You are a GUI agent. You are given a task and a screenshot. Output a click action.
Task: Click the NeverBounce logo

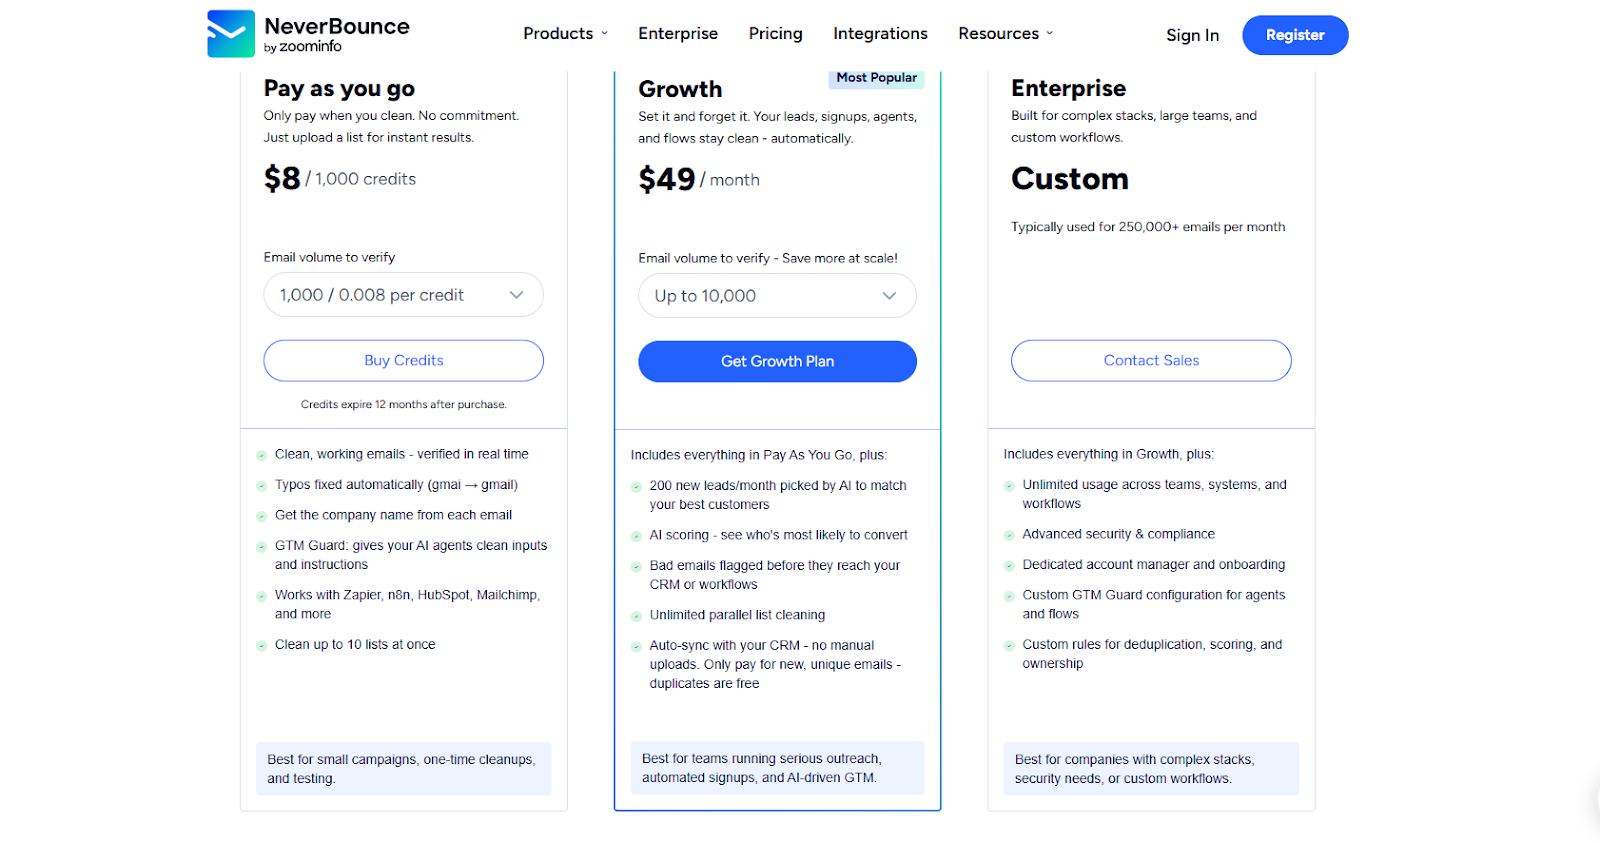pos(308,32)
